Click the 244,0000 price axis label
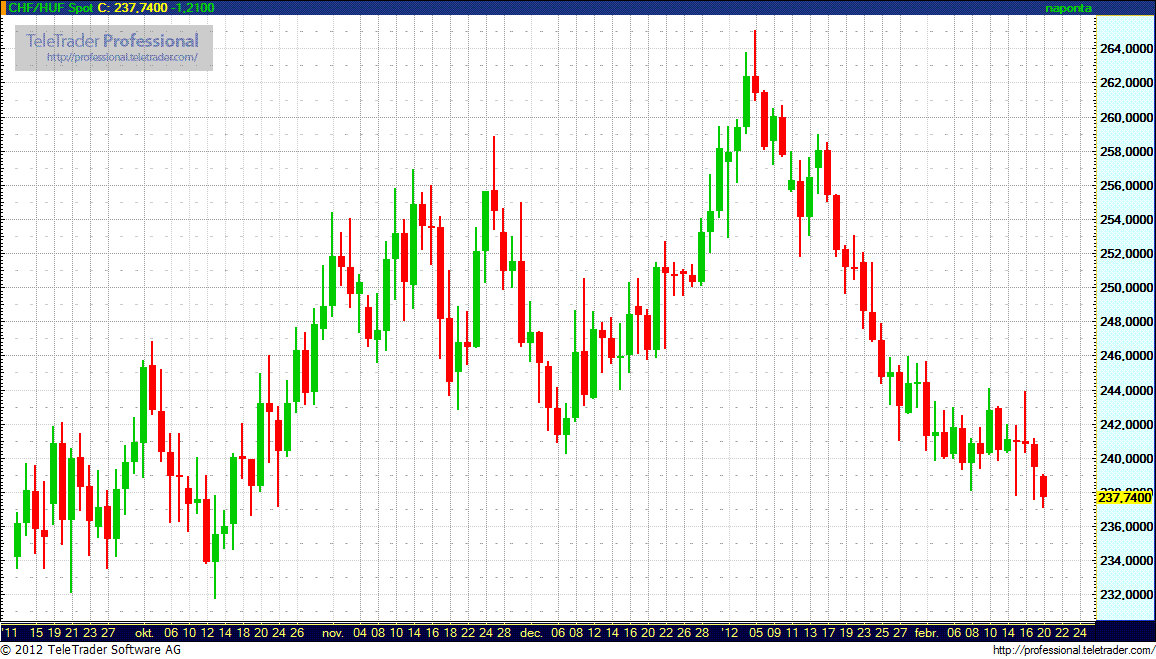Screen dimensions: 1156x659 [x=1125, y=391]
